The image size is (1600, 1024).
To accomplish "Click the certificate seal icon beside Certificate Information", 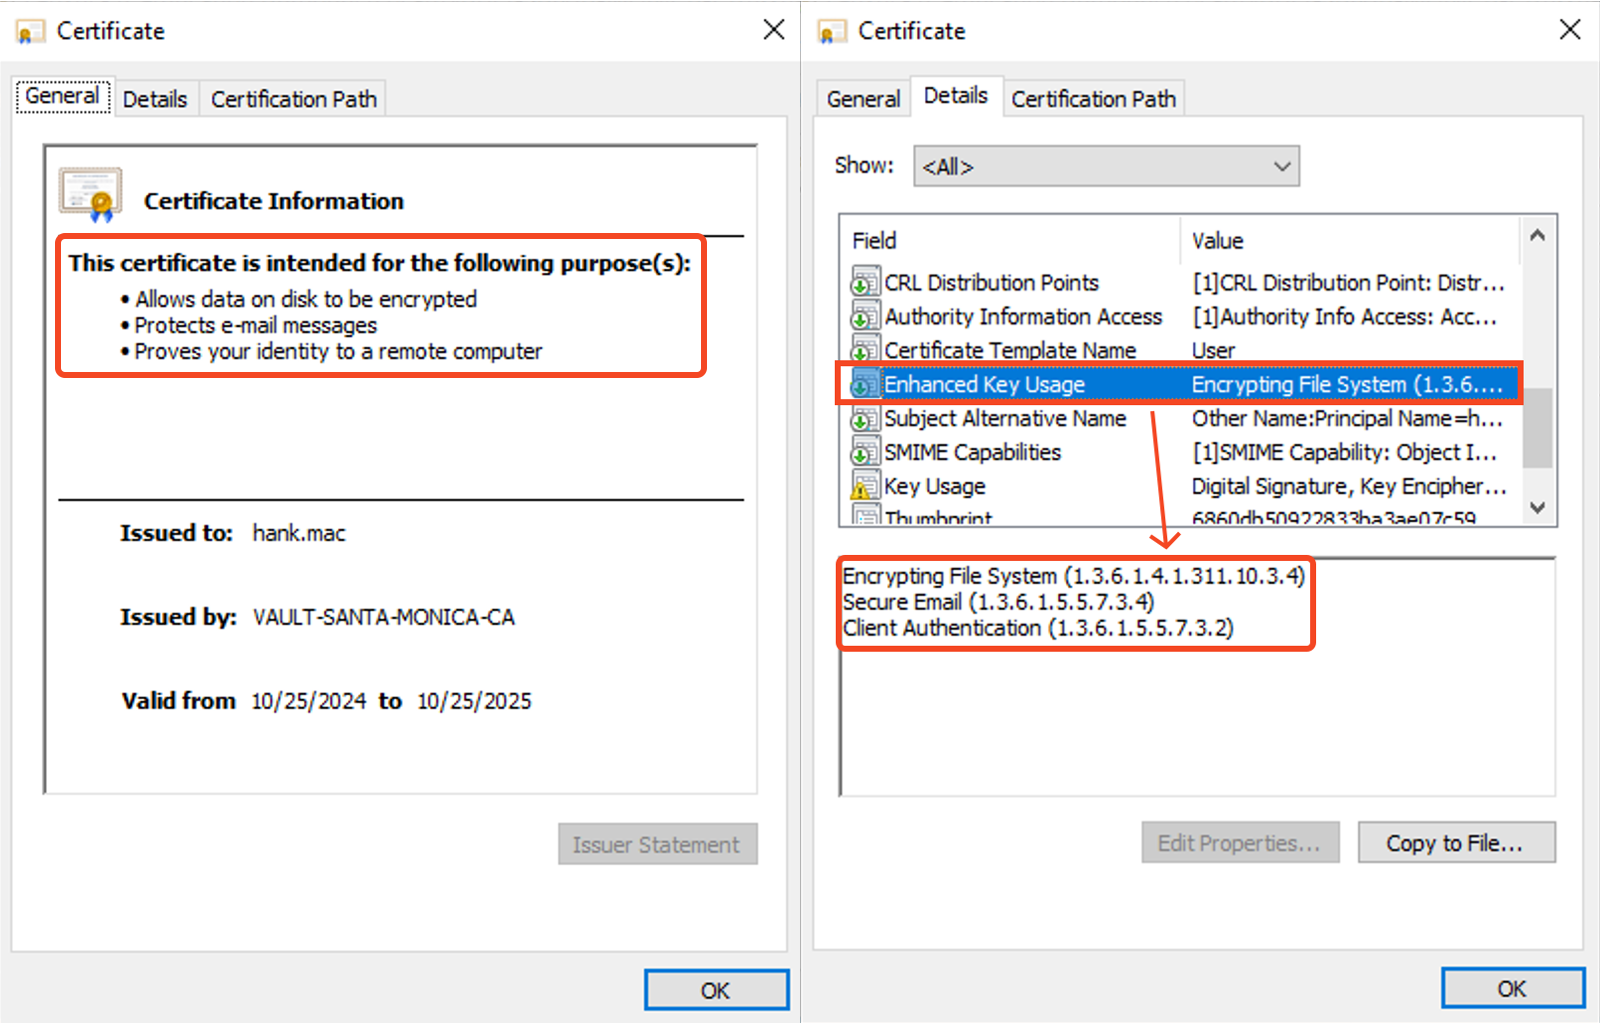I will pyautogui.click(x=89, y=192).
